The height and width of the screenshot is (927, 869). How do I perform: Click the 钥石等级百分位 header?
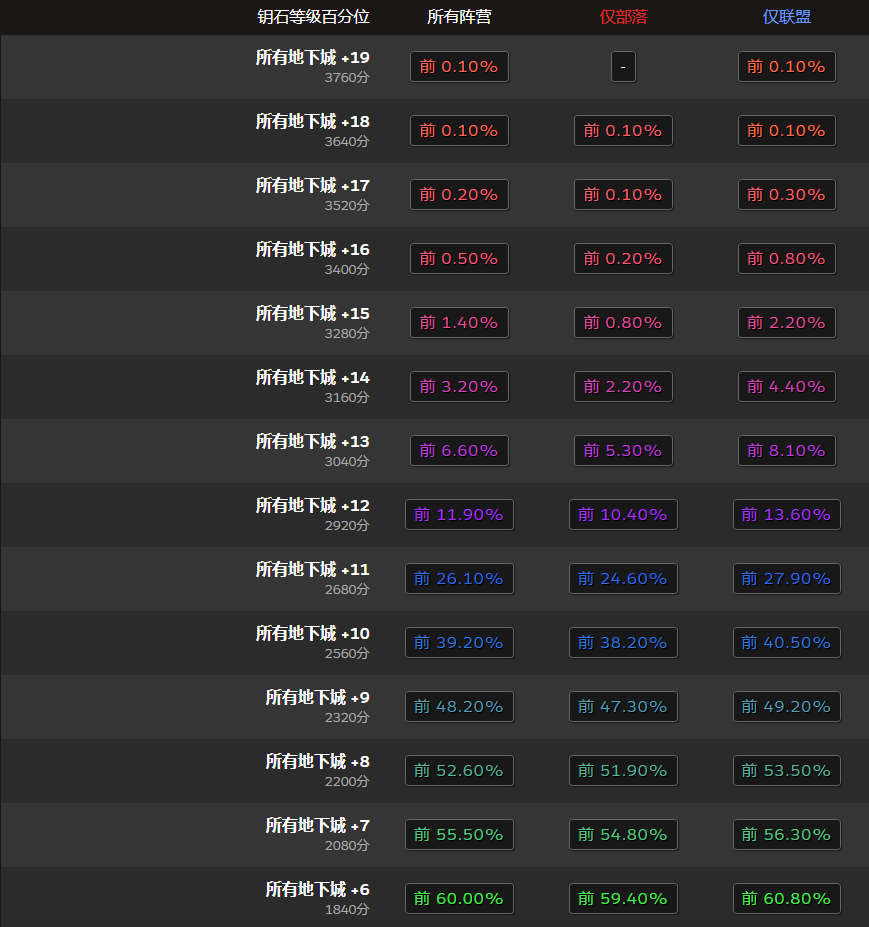click(x=313, y=17)
